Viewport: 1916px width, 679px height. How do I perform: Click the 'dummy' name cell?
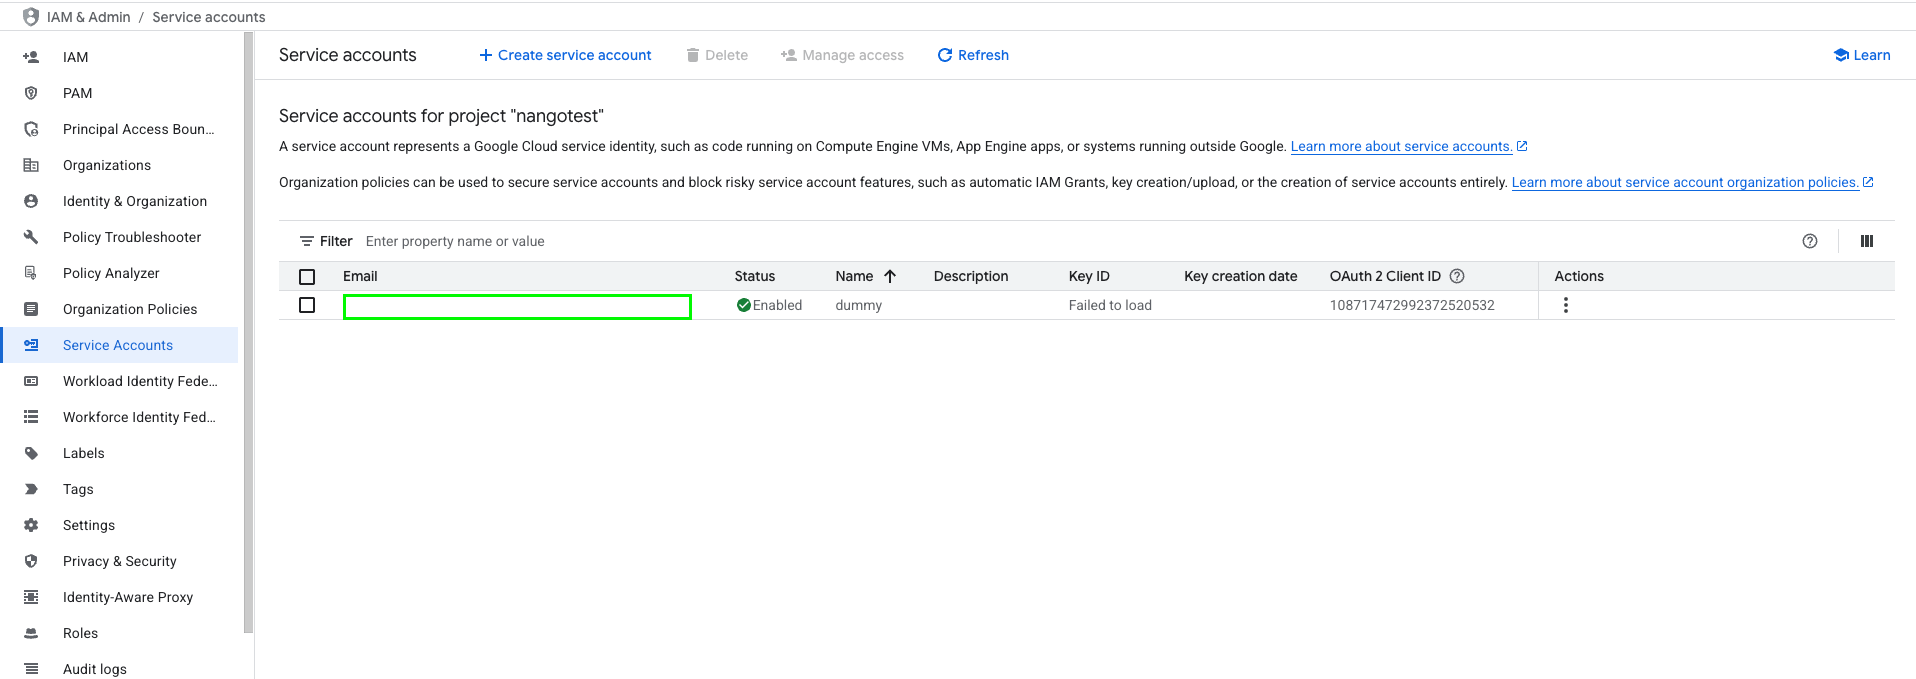859,305
